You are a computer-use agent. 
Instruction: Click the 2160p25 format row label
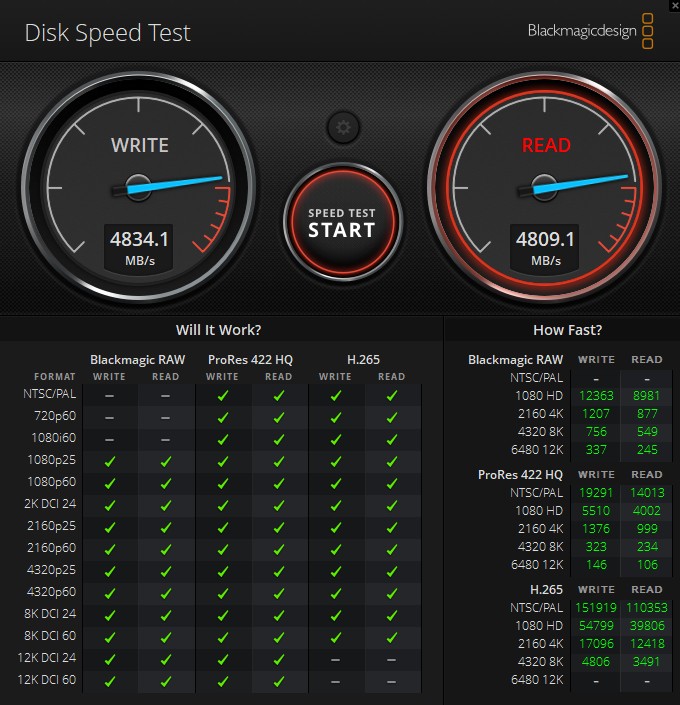pyautogui.click(x=52, y=526)
